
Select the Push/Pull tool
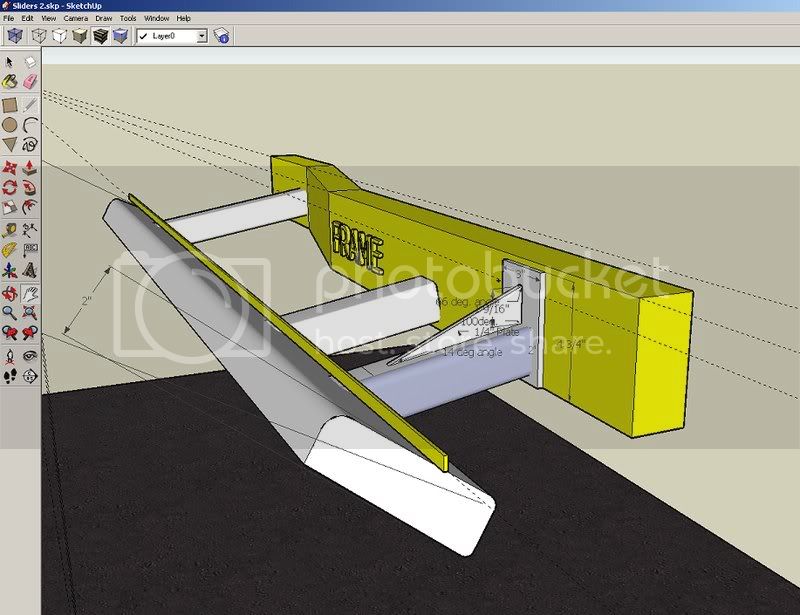30,167
